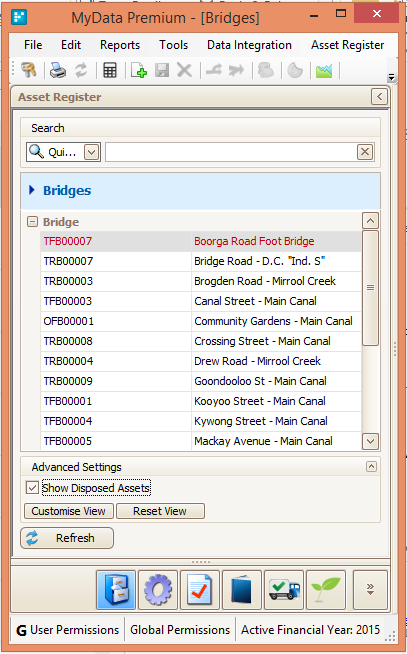Click the green area chart icon
The image size is (407, 654).
click(324, 70)
